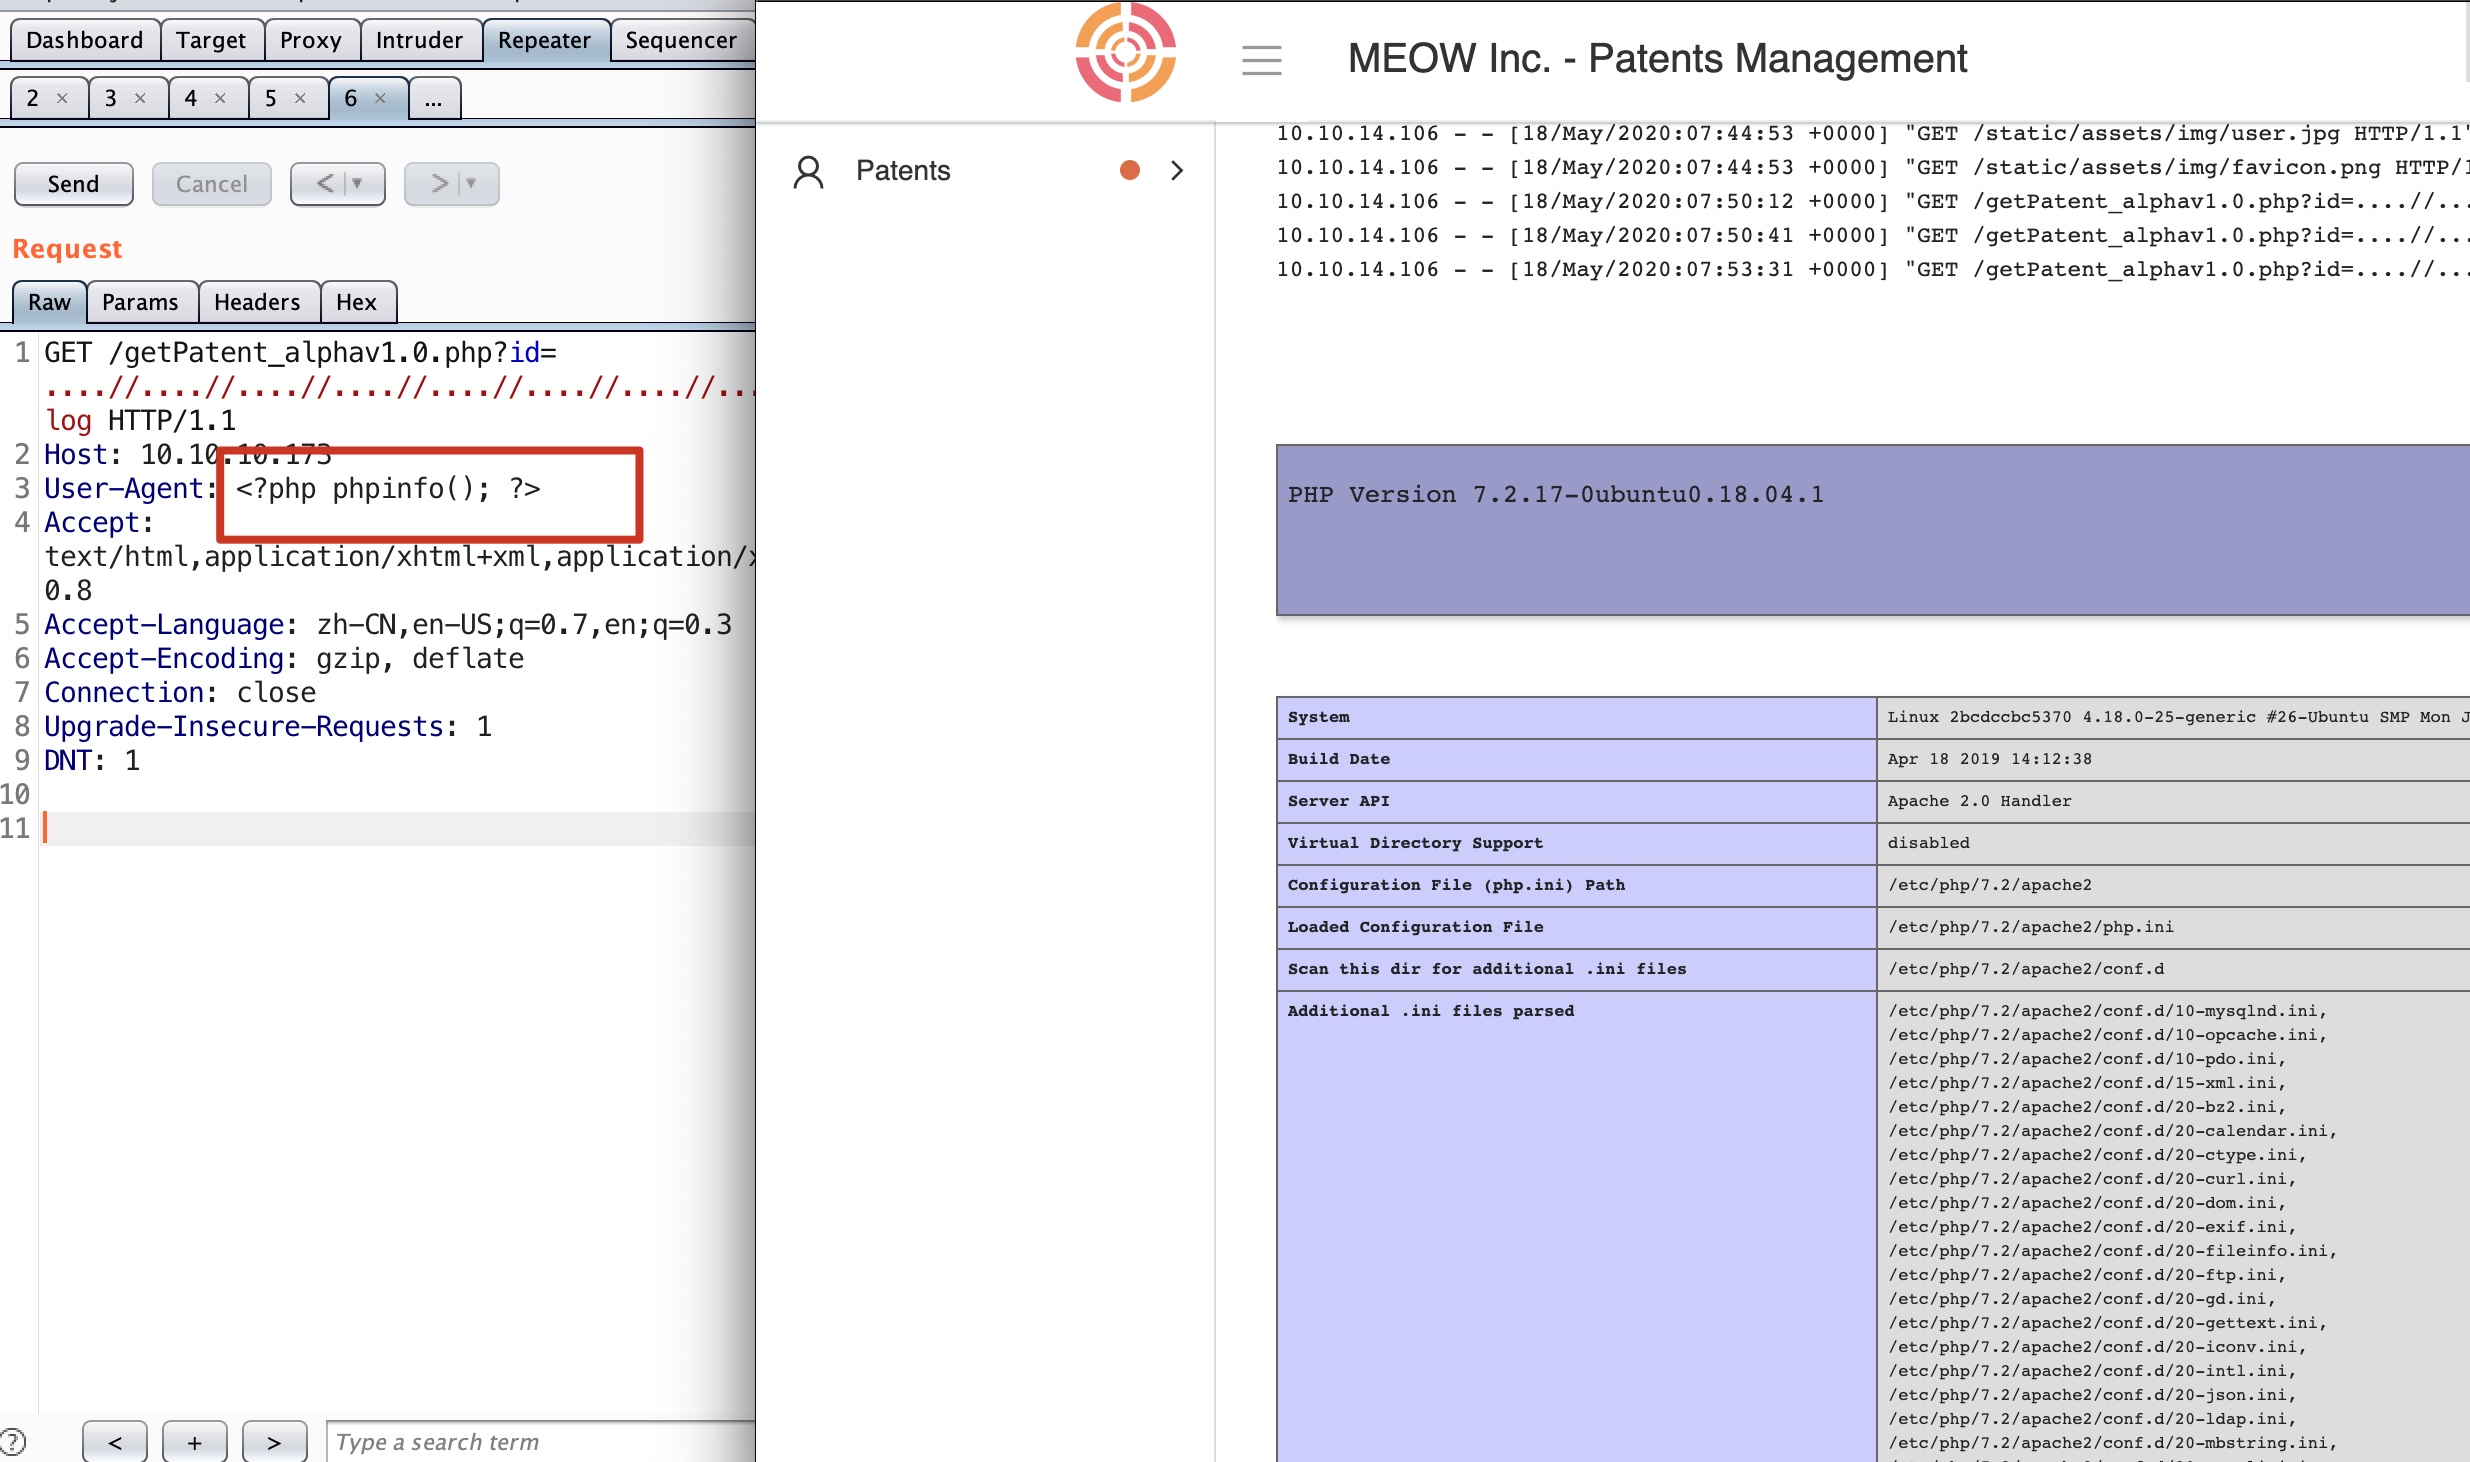Open the Params request tab
This screenshot has width=2470, height=1462.
tap(140, 302)
